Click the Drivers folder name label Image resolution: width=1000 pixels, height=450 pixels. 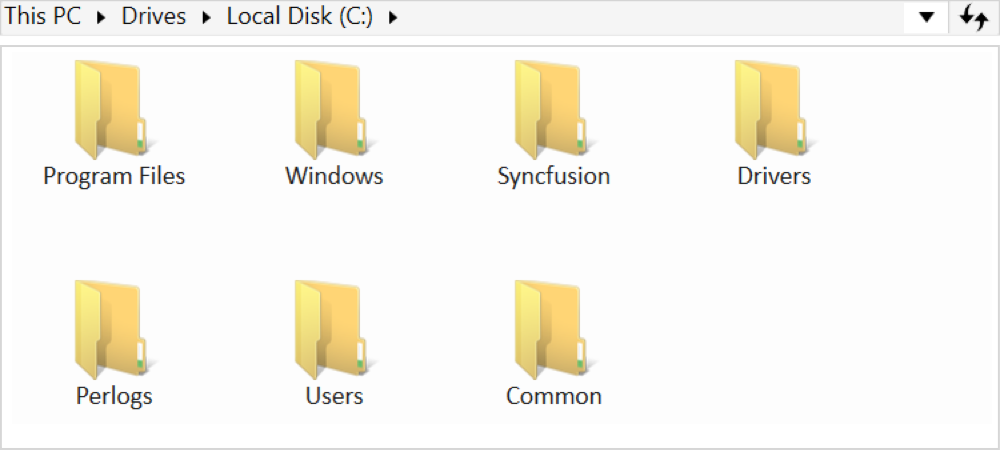pyautogui.click(x=773, y=177)
